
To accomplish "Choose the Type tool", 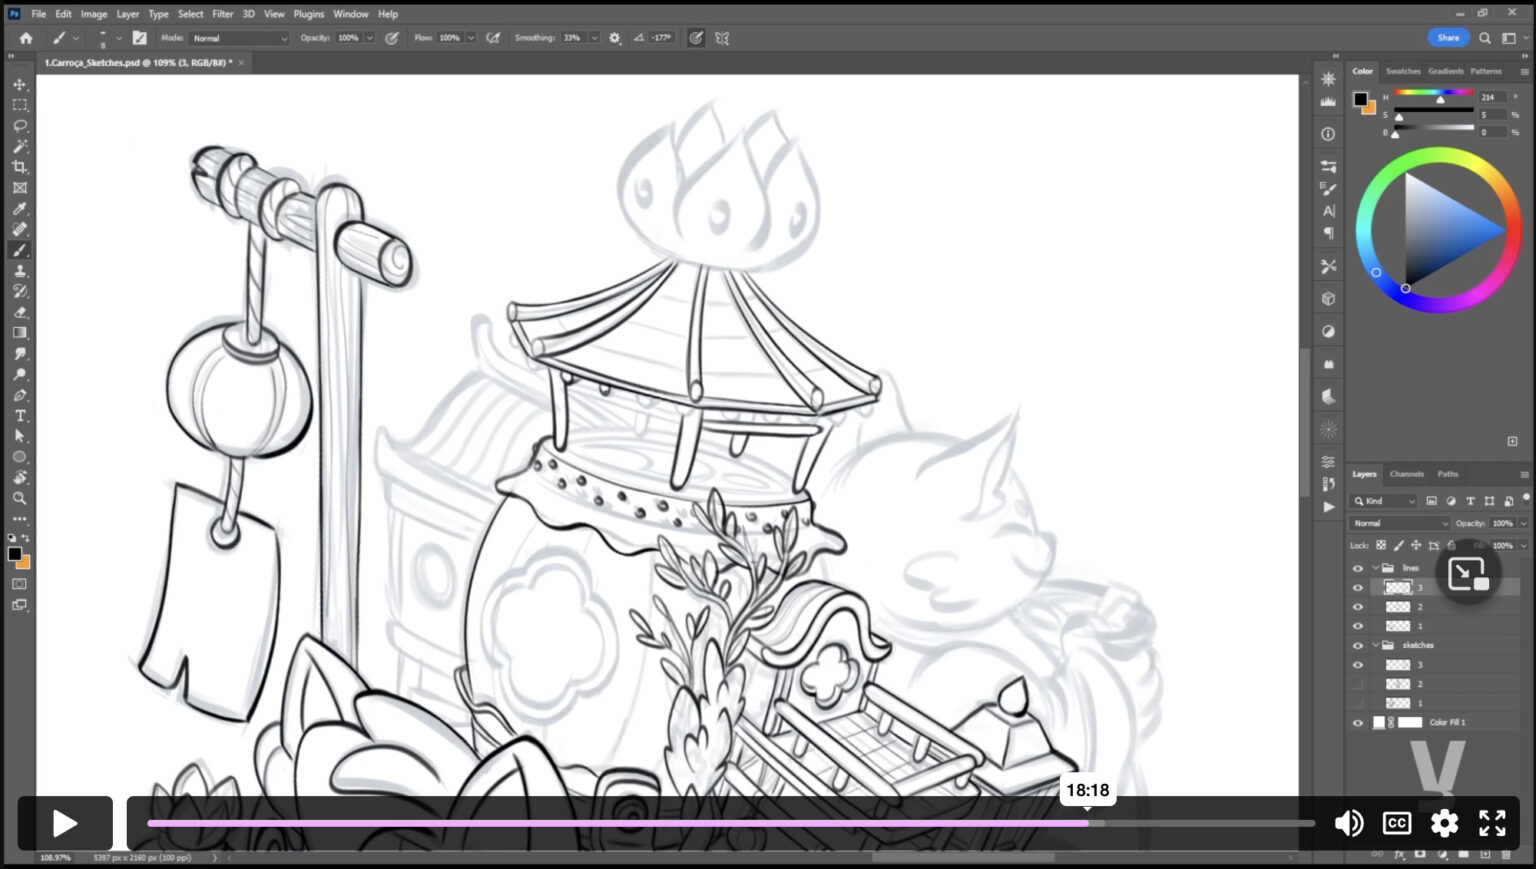I will pyautogui.click(x=19, y=416).
